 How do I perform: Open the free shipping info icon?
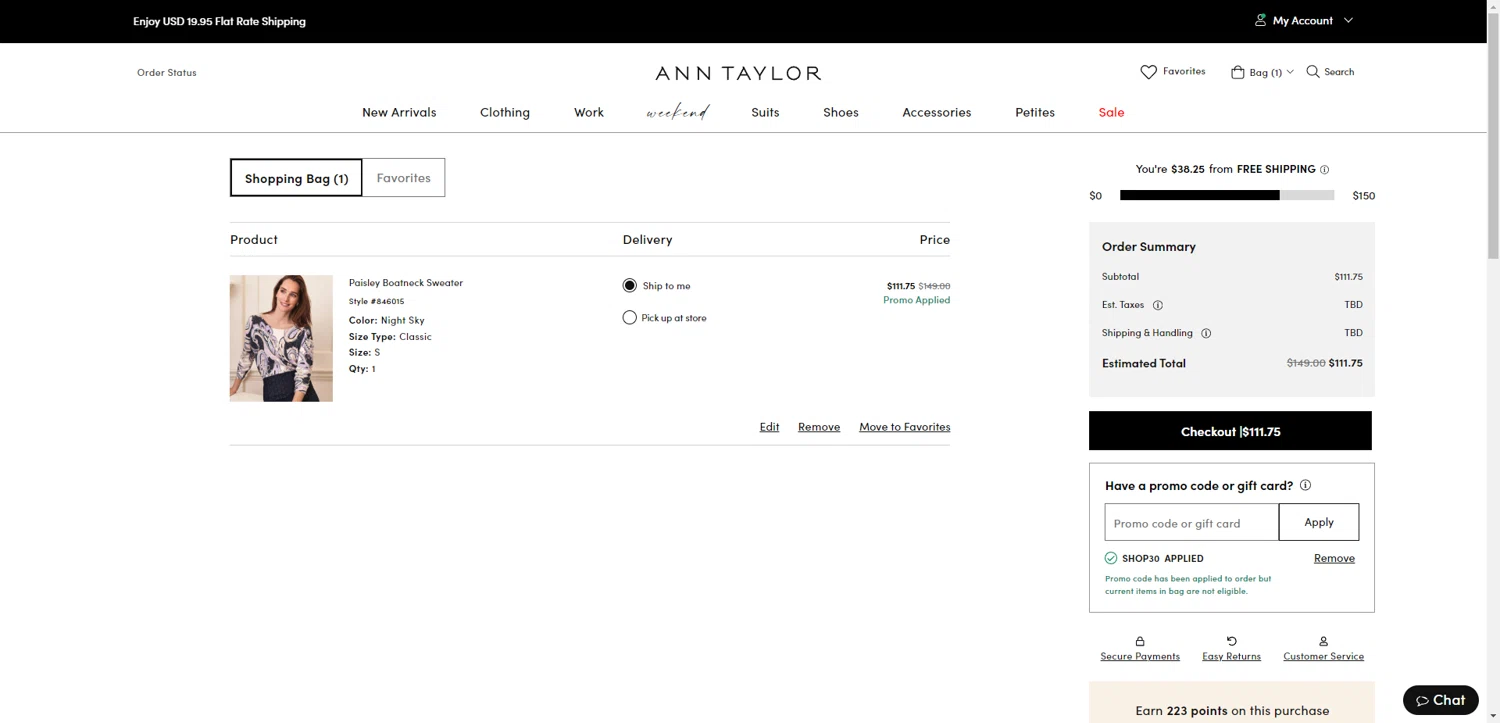(1324, 169)
